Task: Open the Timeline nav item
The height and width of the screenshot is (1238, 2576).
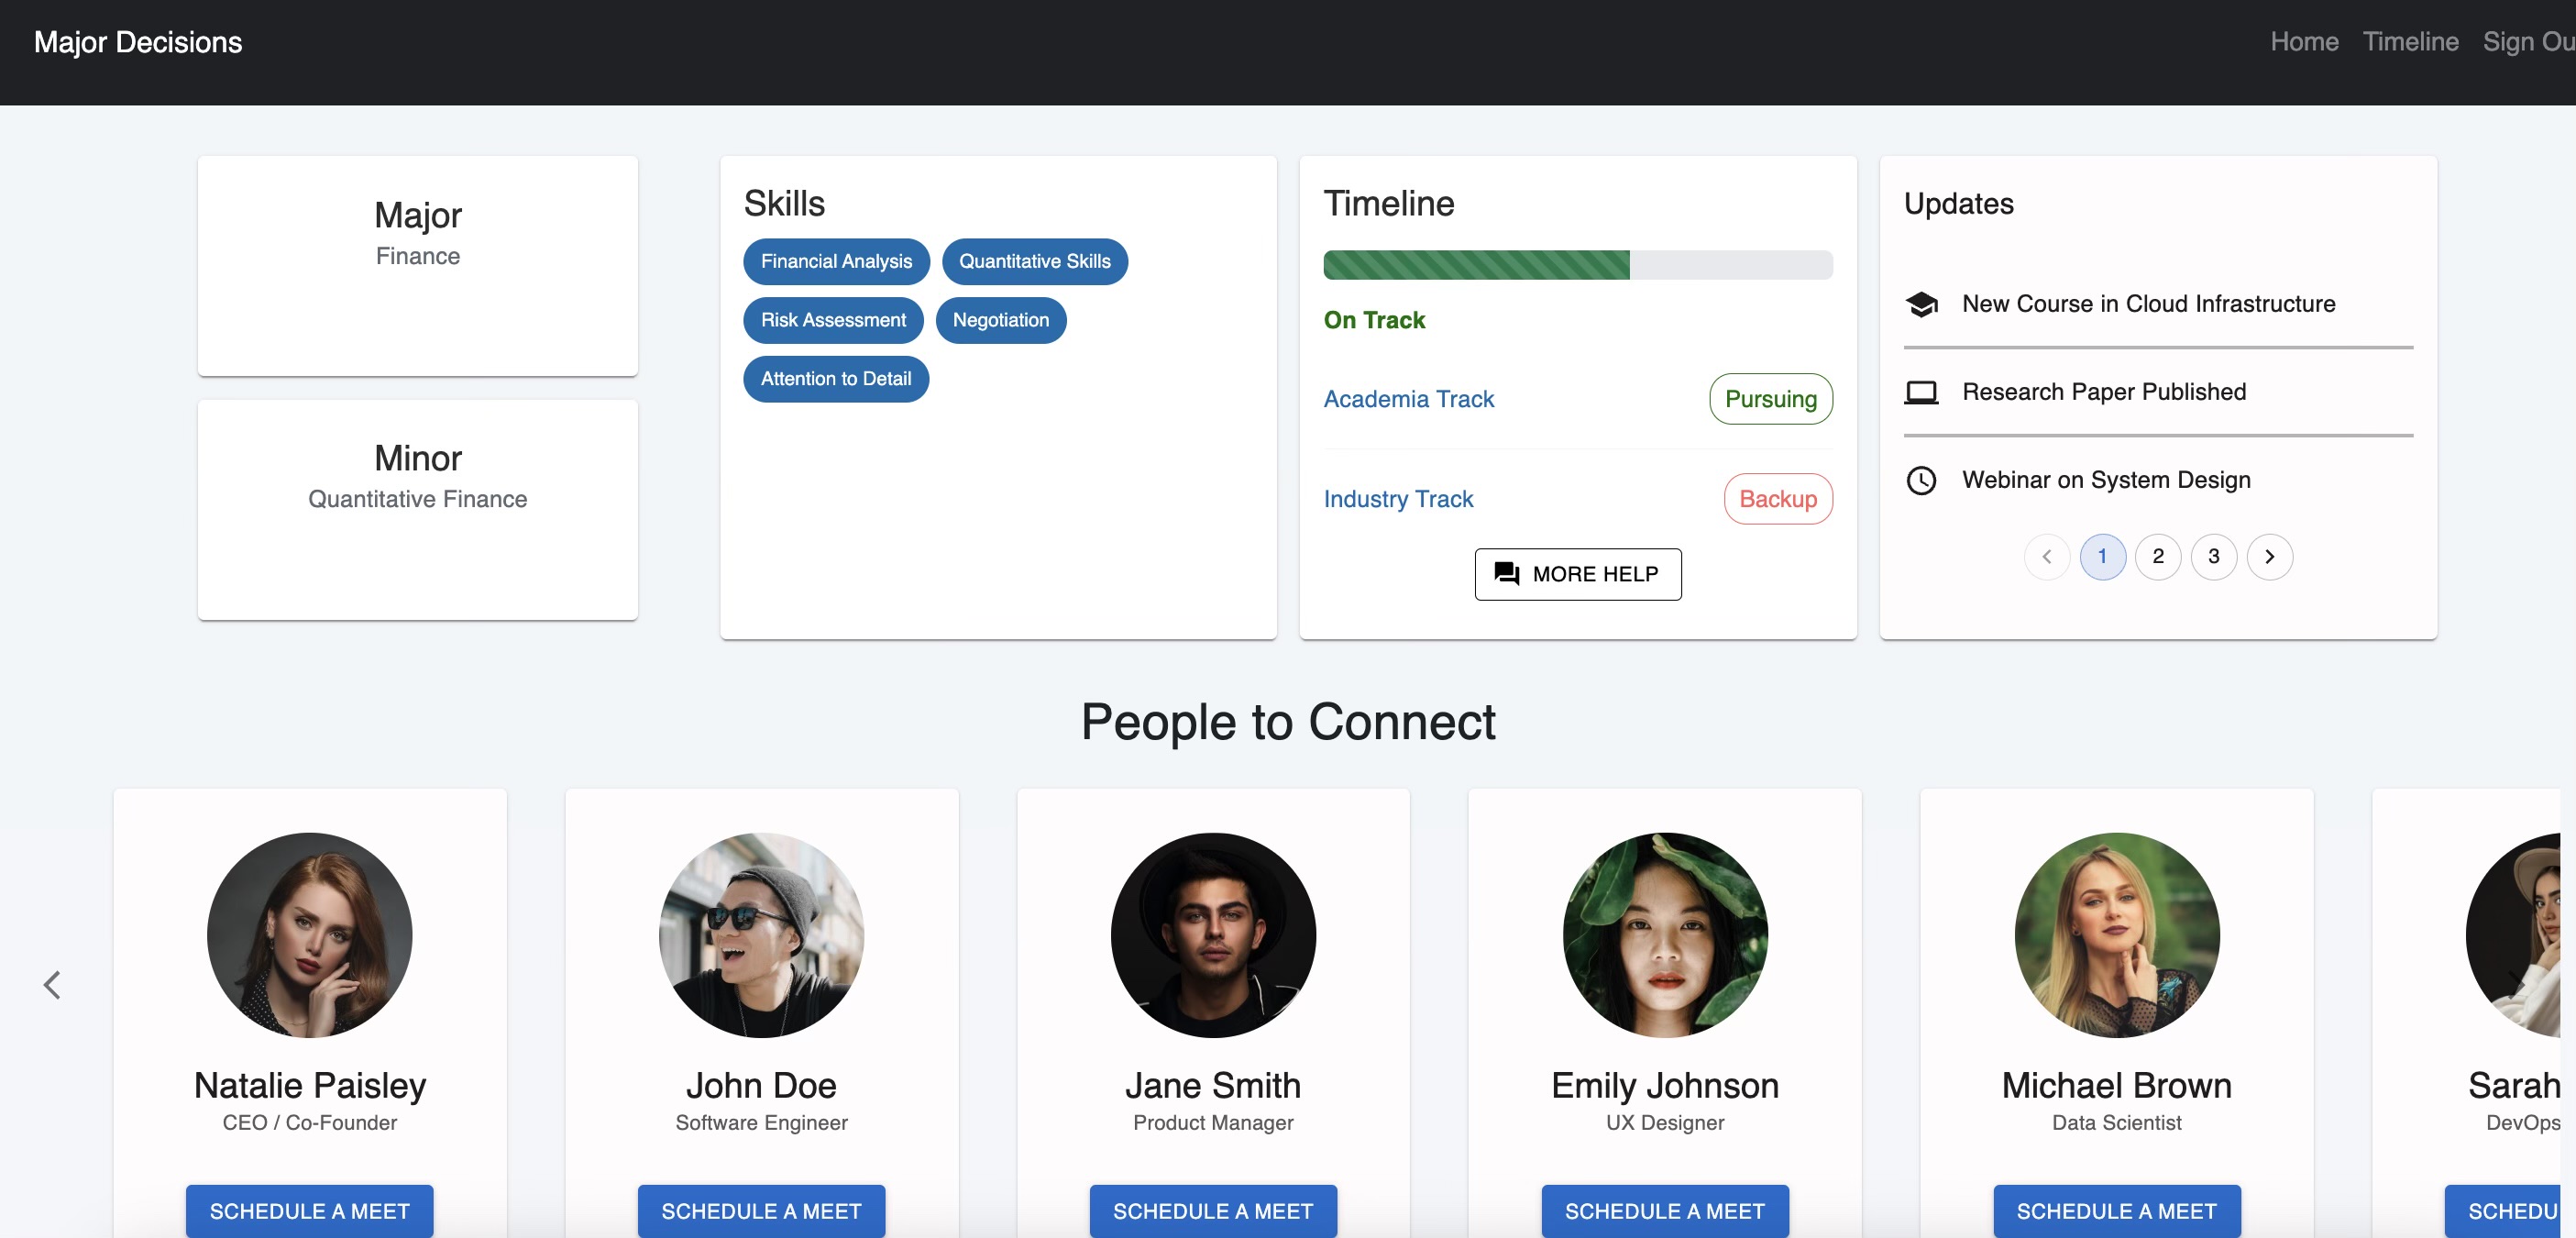Action: (2410, 42)
